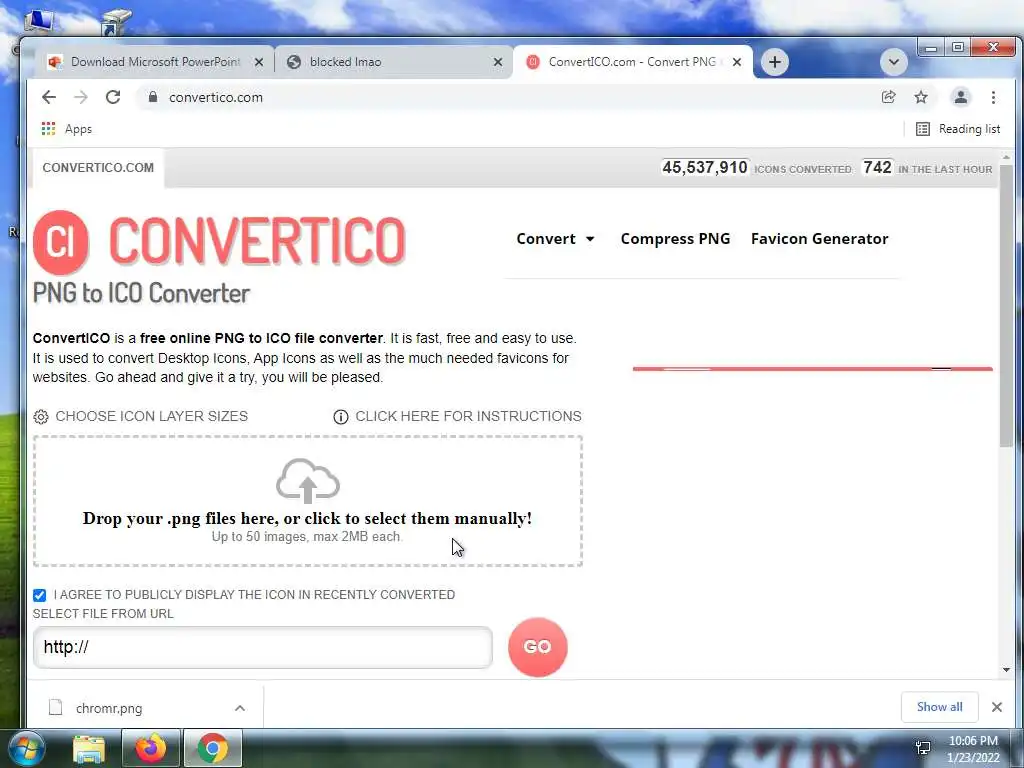Close the downloads bar
1024x768 pixels.
(x=997, y=707)
